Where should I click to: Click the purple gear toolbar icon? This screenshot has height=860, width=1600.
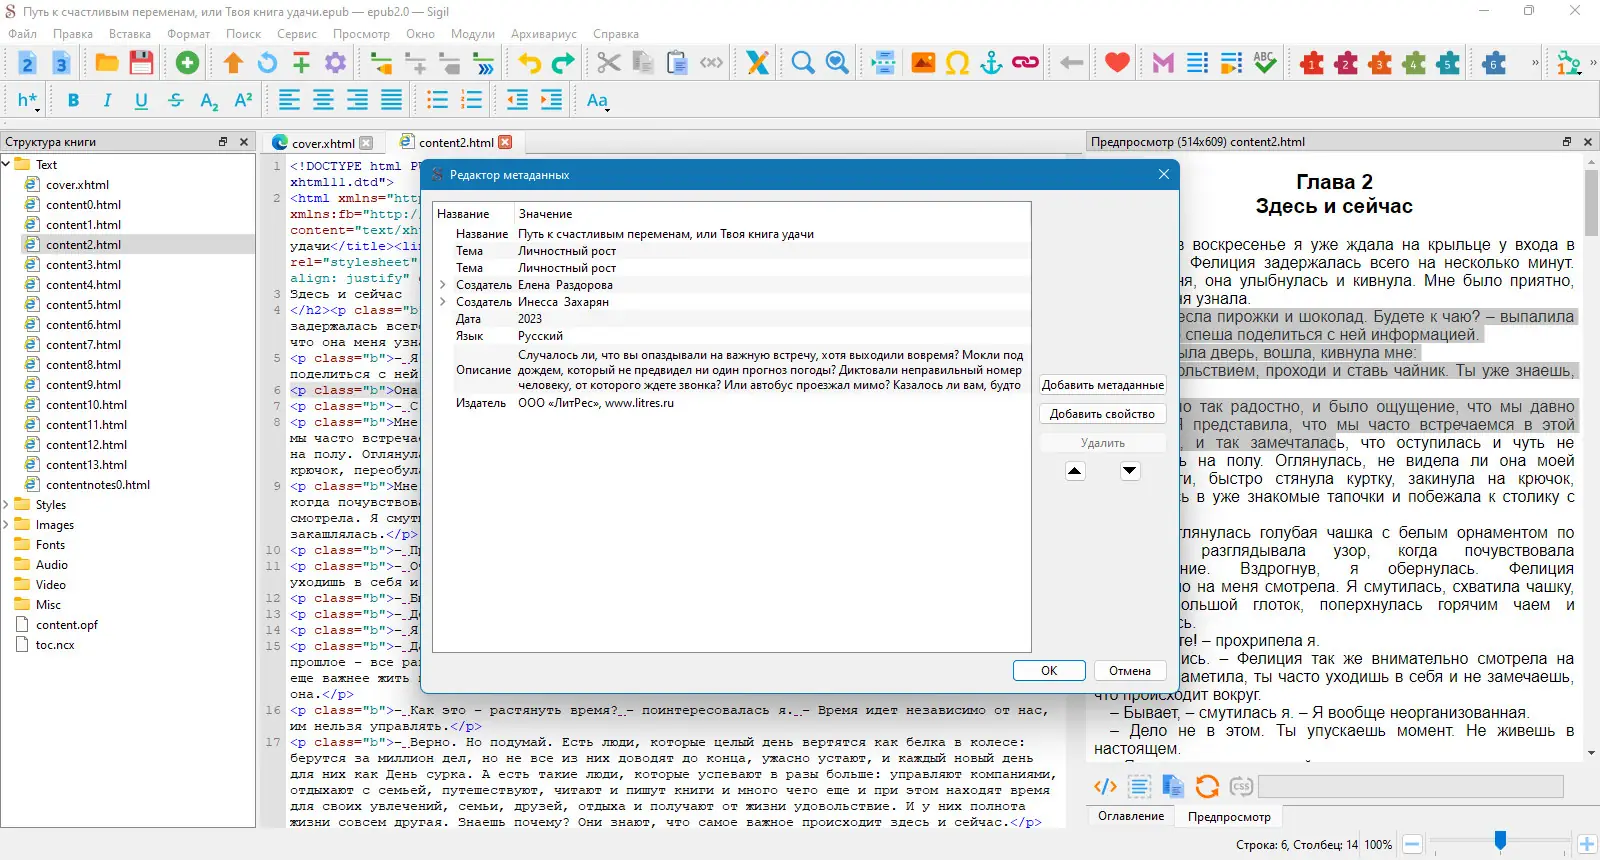point(335,63)
